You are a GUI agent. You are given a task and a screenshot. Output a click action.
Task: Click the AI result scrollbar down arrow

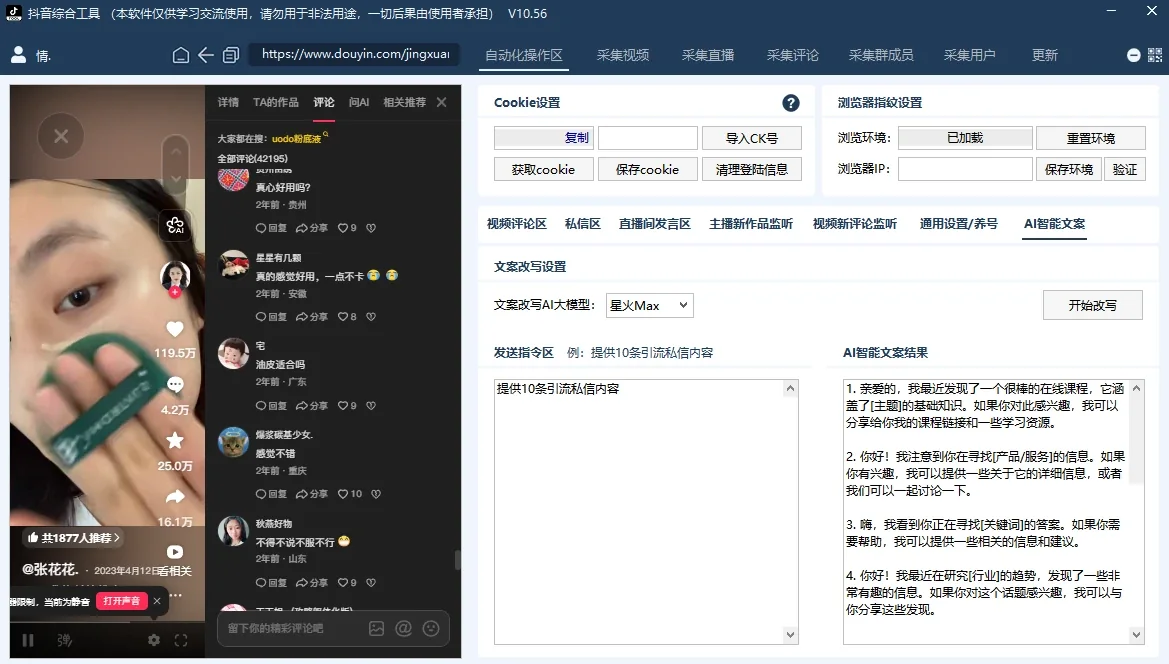tap(1136, 635)
